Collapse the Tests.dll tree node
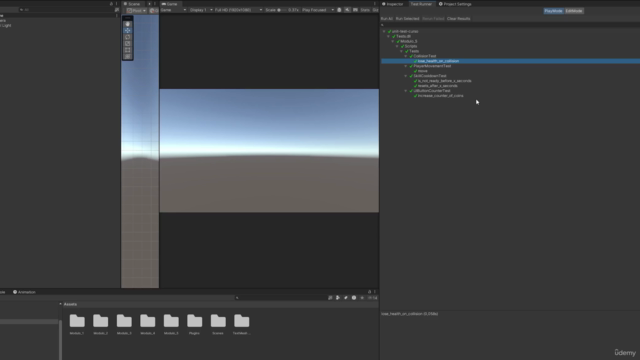This screenshot has width=640, height=360. [388, 36]
